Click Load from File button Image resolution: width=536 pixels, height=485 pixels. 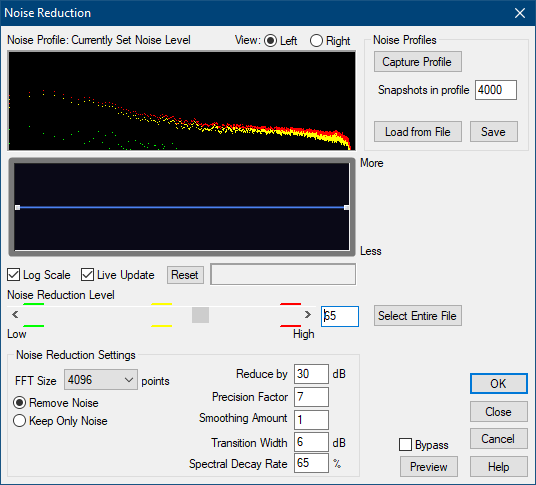pyautogui.click(x=418, y=132)
